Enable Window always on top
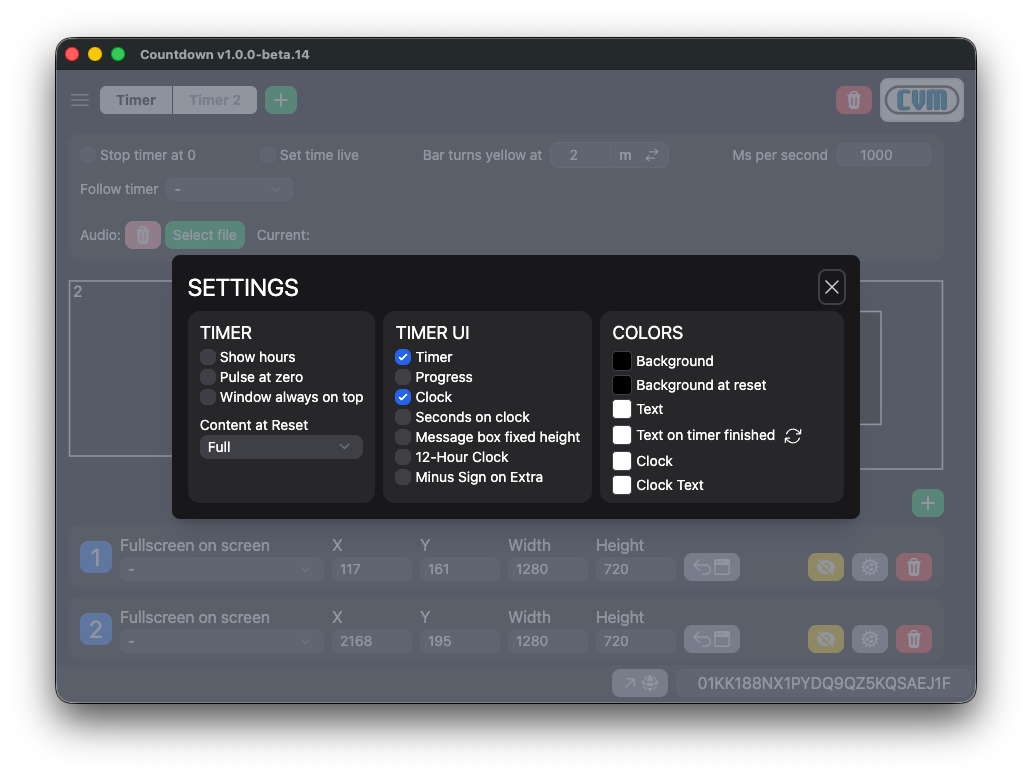The image size is (1032, 777). pos(208,397)
